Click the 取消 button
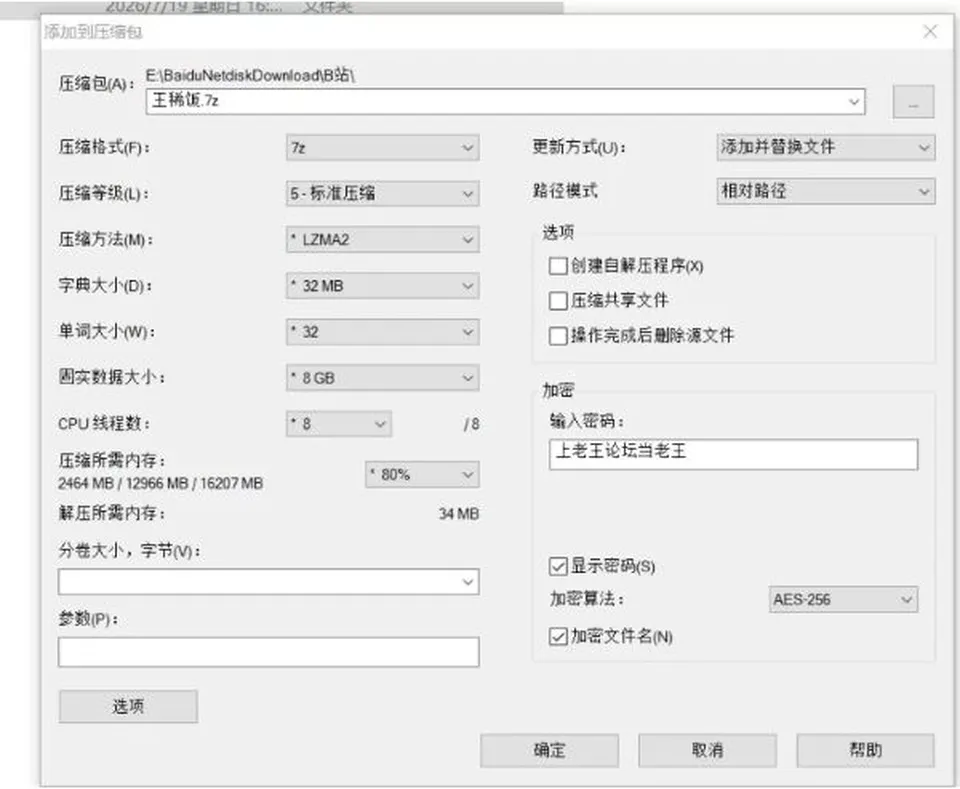960x789 pixels. tap(707, 750)
